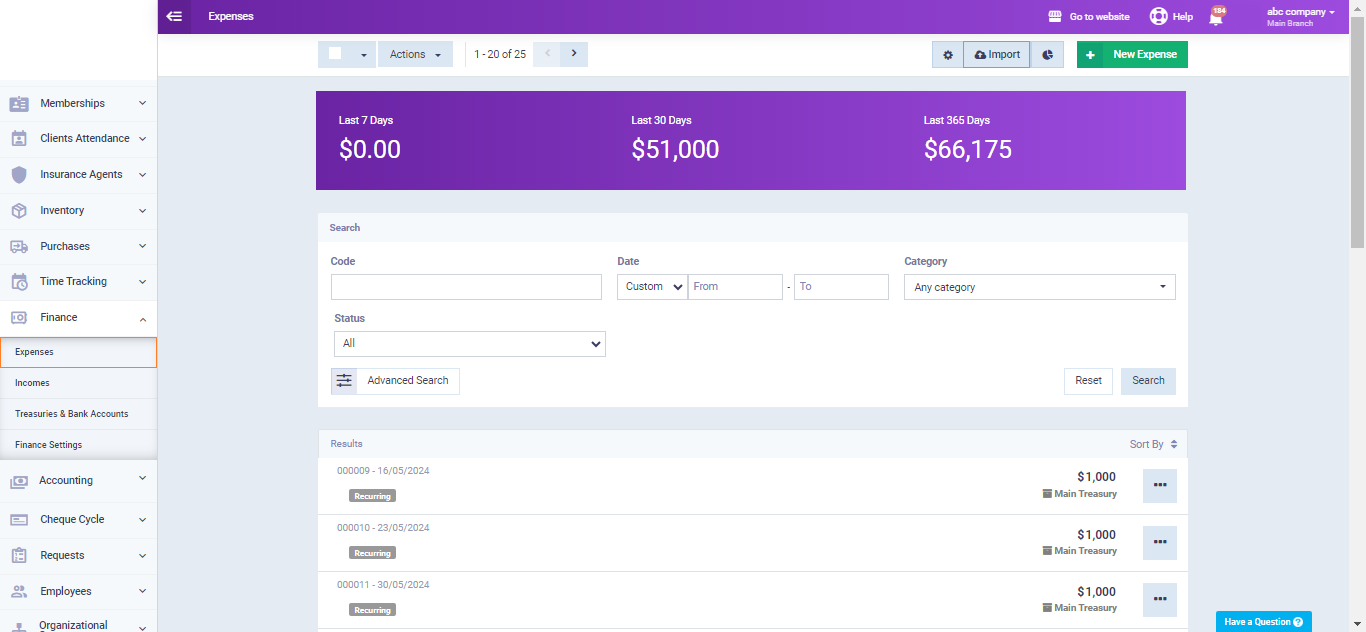The image size is (1366, 632).
Task: Click expense row 000011 - 30/05/2024
Action: tap(752, 600)
